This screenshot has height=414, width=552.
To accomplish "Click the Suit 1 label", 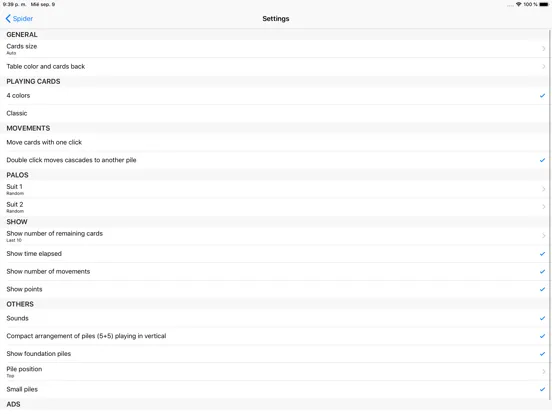I will 14,187.
